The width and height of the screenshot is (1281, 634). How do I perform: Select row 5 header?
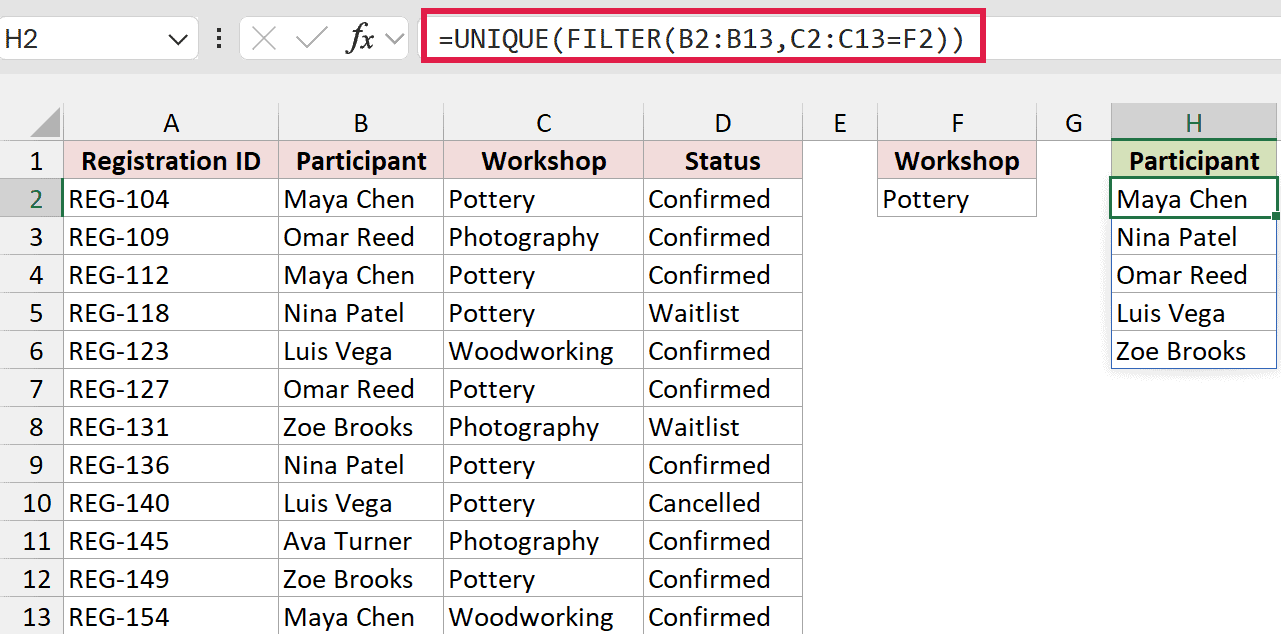point(32,313)
